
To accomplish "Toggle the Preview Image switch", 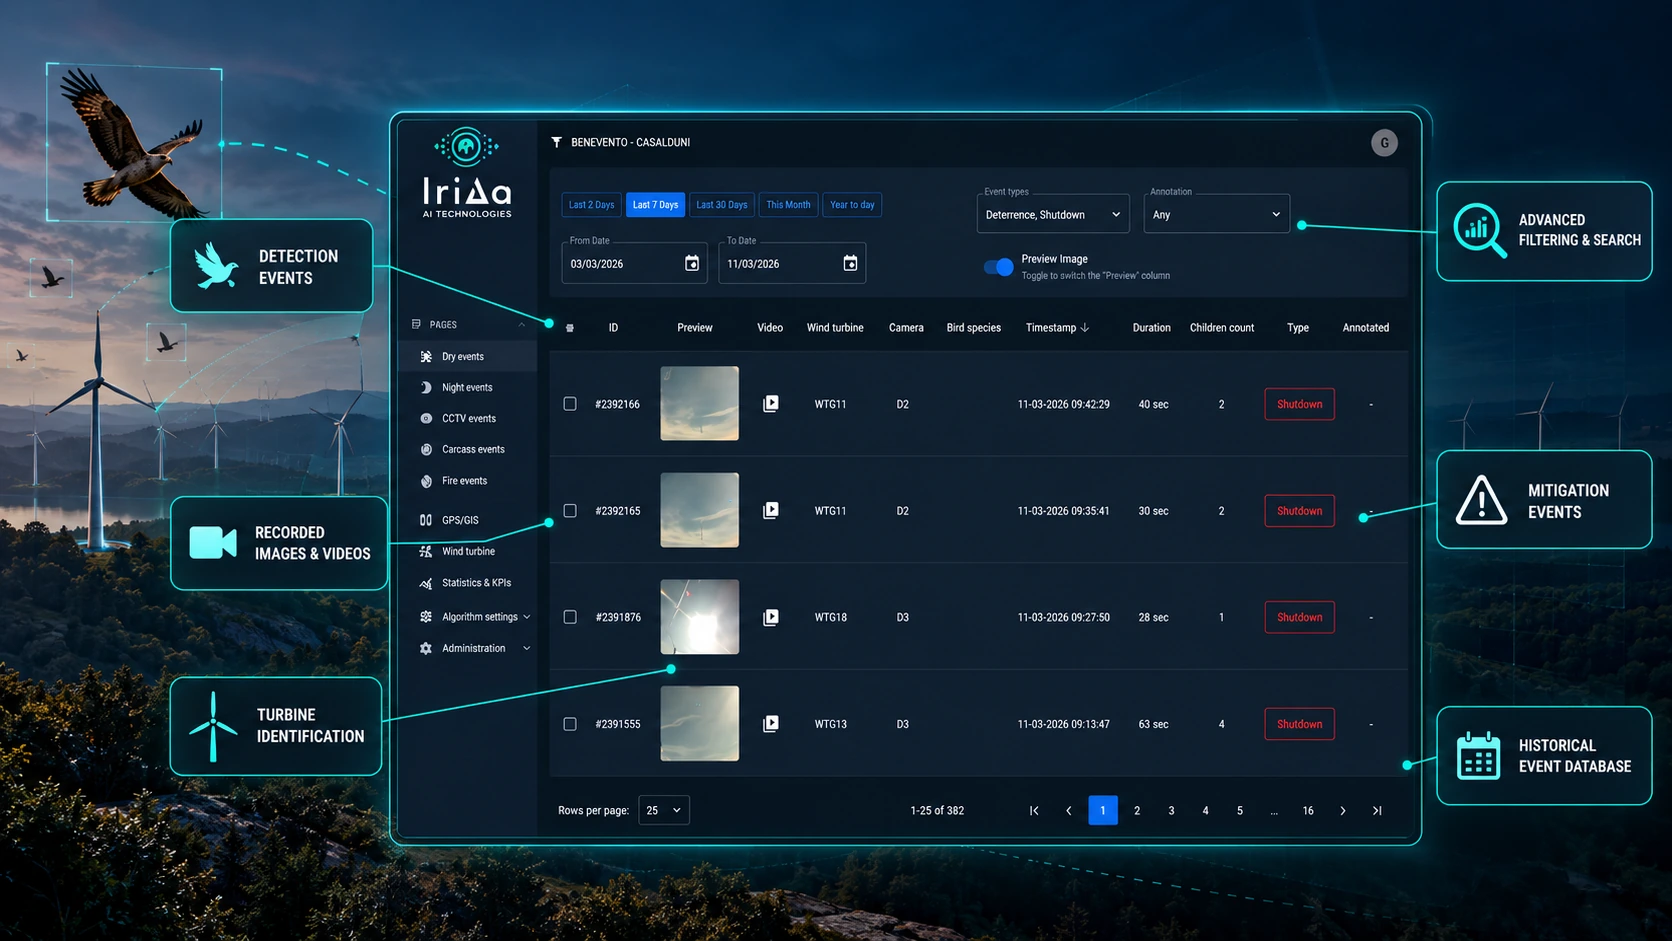I will 998,267.
